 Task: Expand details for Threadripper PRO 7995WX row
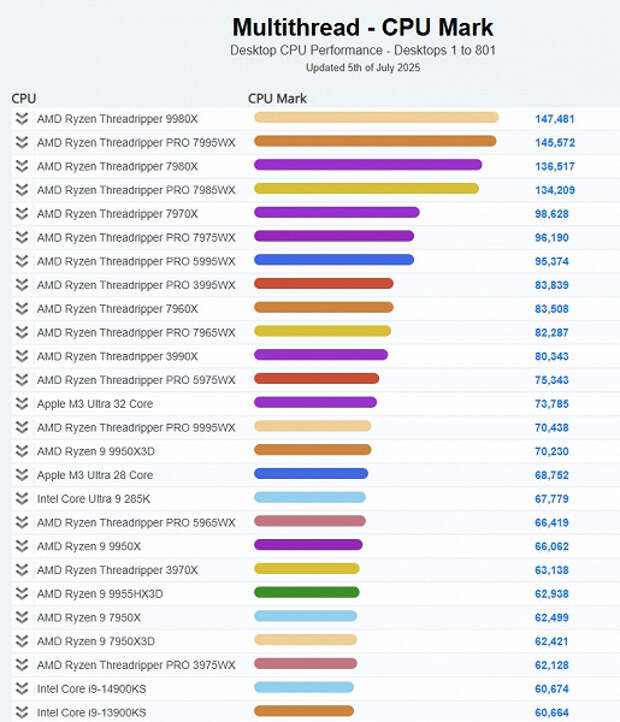tap(22, 142)
